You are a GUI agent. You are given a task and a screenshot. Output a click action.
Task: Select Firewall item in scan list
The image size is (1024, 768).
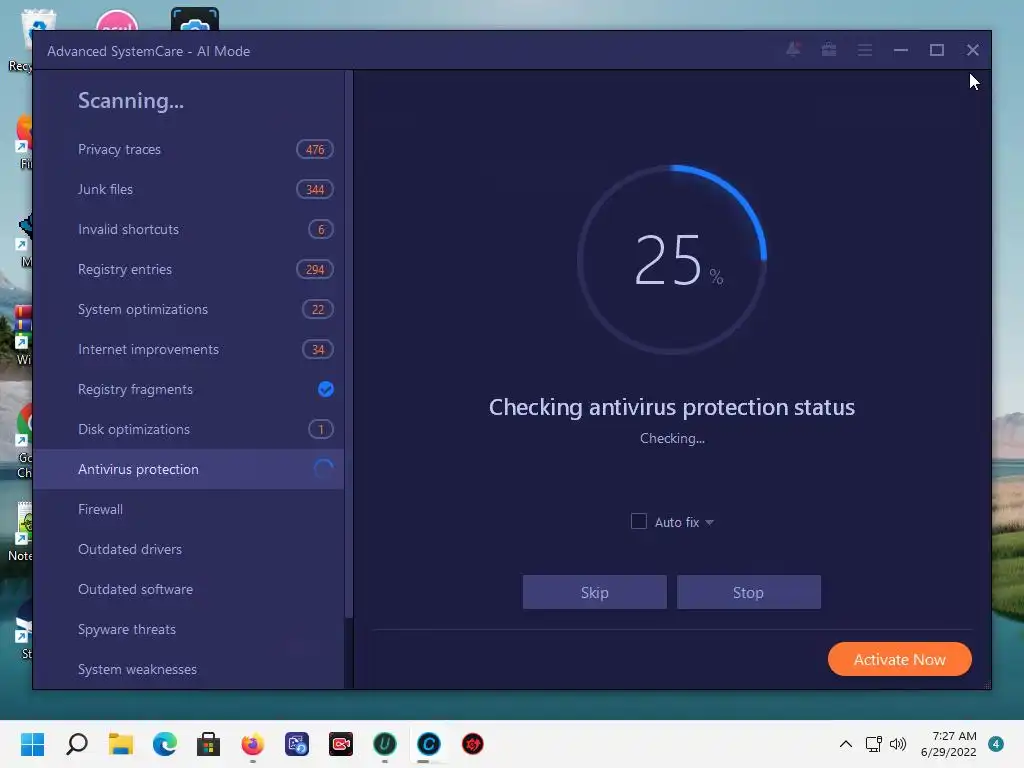pos(188,509)
